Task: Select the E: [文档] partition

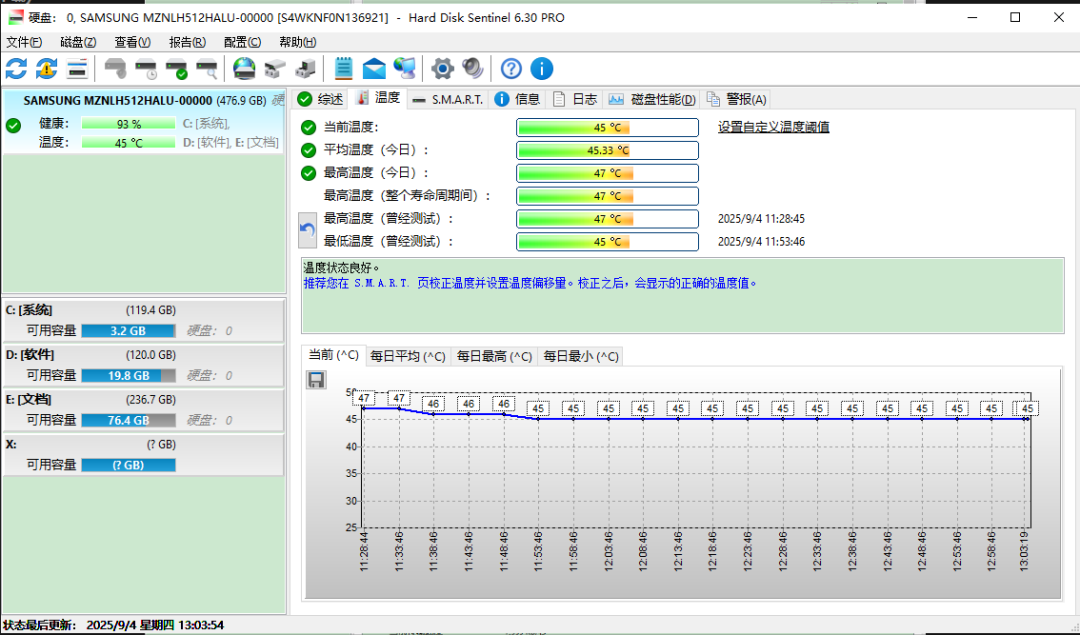Action: [x=143, y=410]
